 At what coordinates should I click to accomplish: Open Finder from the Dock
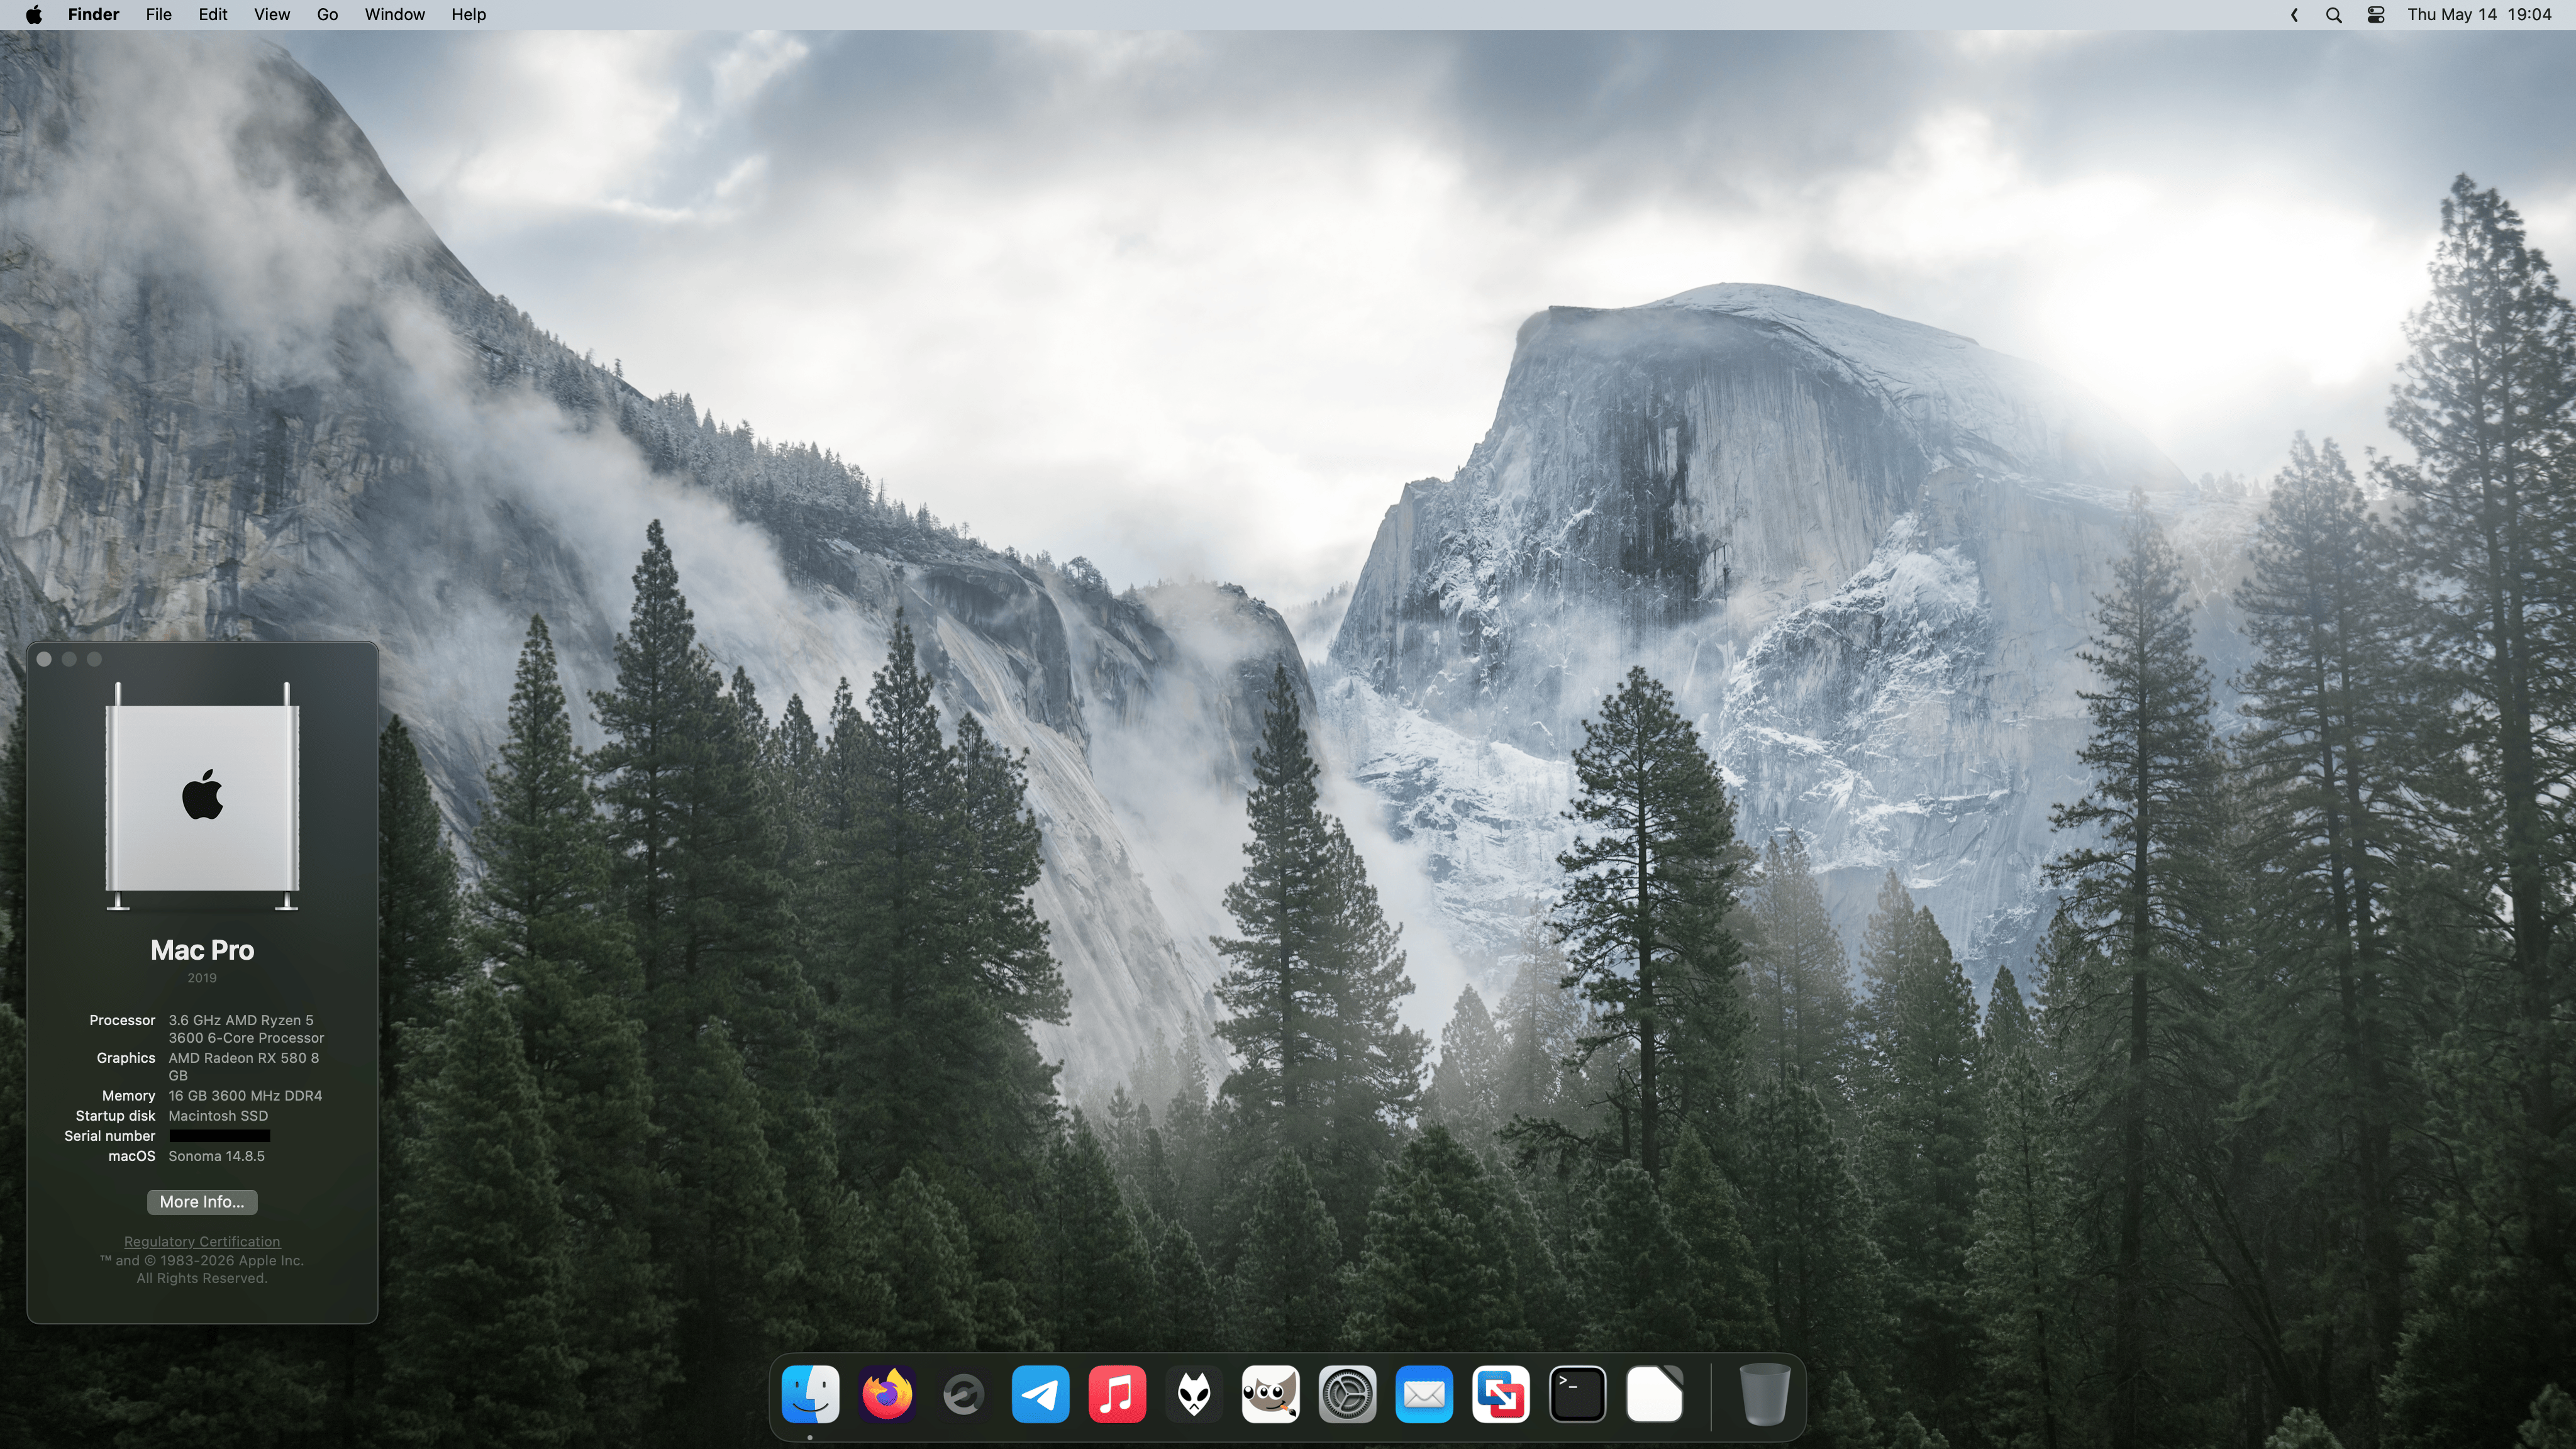point(810,1393)
